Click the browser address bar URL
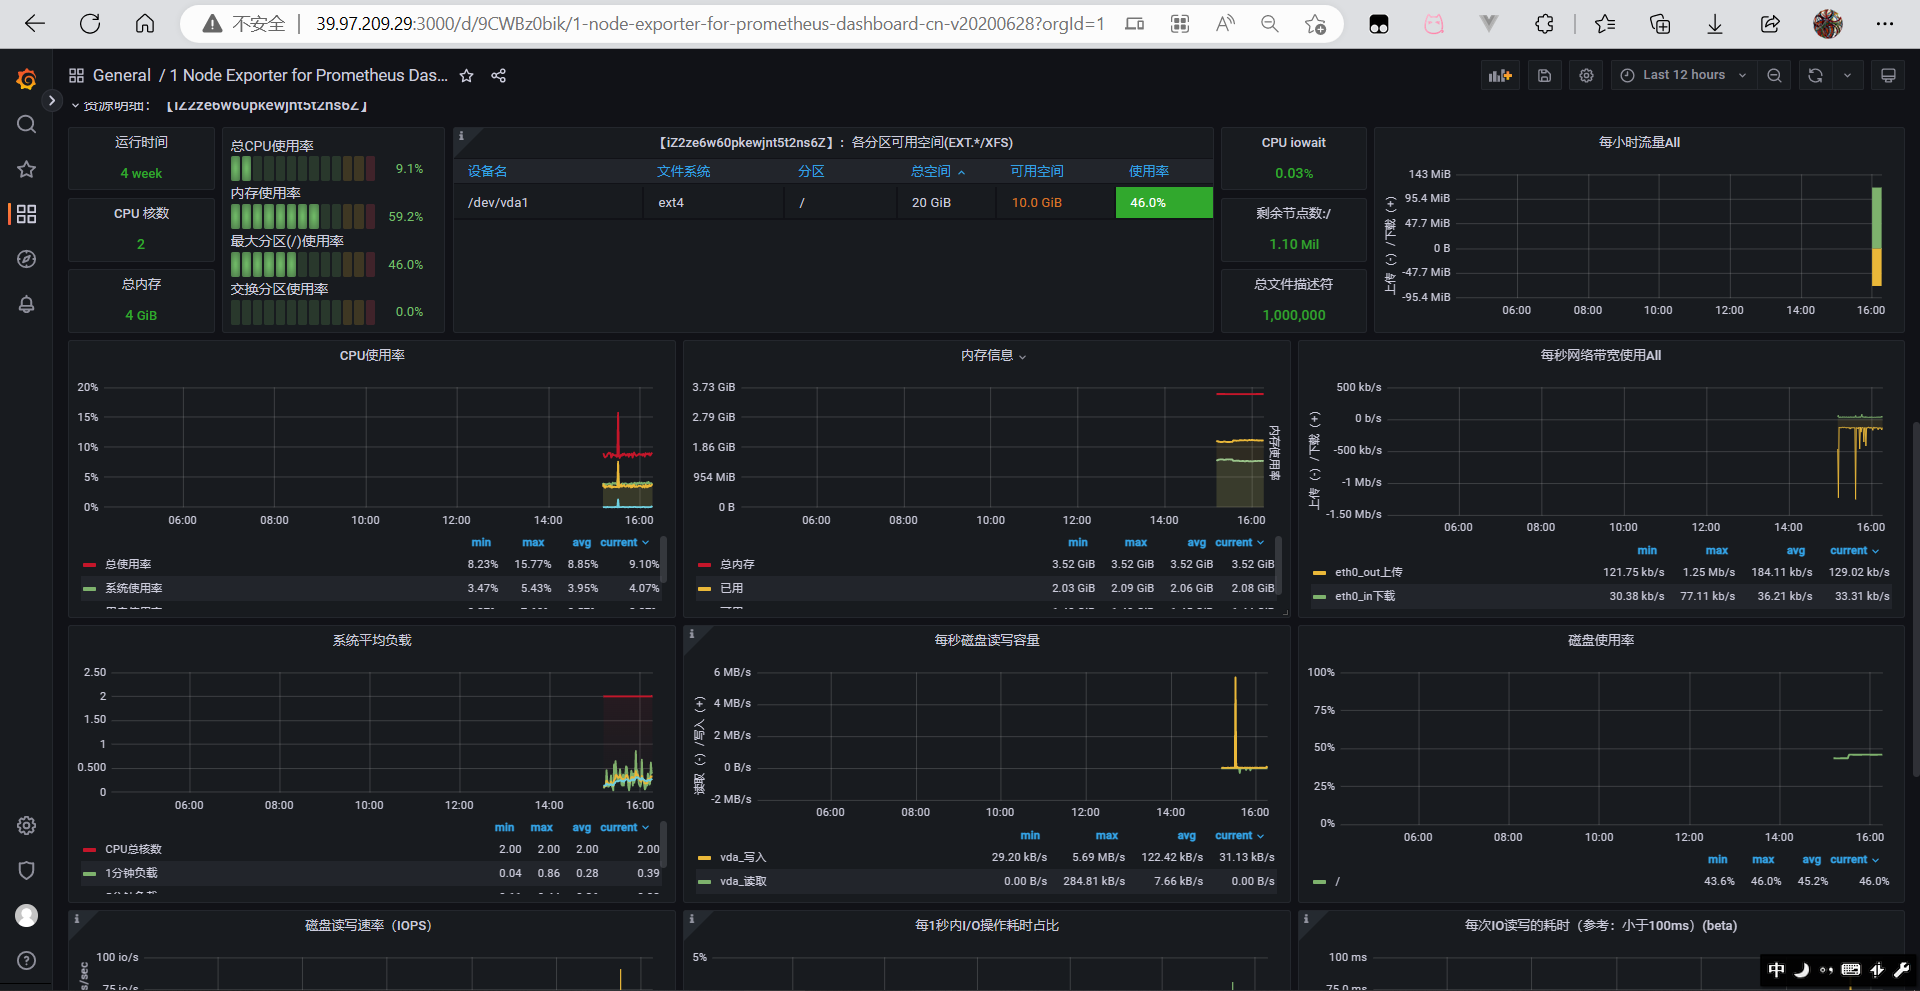The image size is (1920, 991). tap(710, 24)
